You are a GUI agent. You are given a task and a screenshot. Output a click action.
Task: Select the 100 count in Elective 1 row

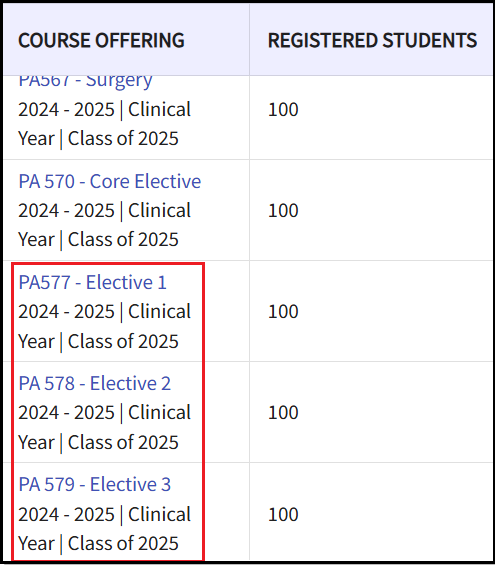(283, 311)
